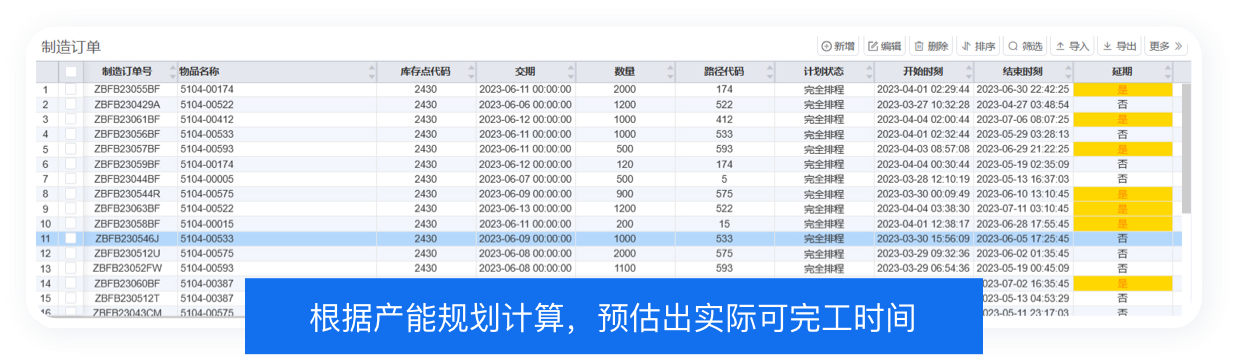Check the box for row ZBFB230546J
Viewport: 1236px width, 364px height.
point(71,239)
